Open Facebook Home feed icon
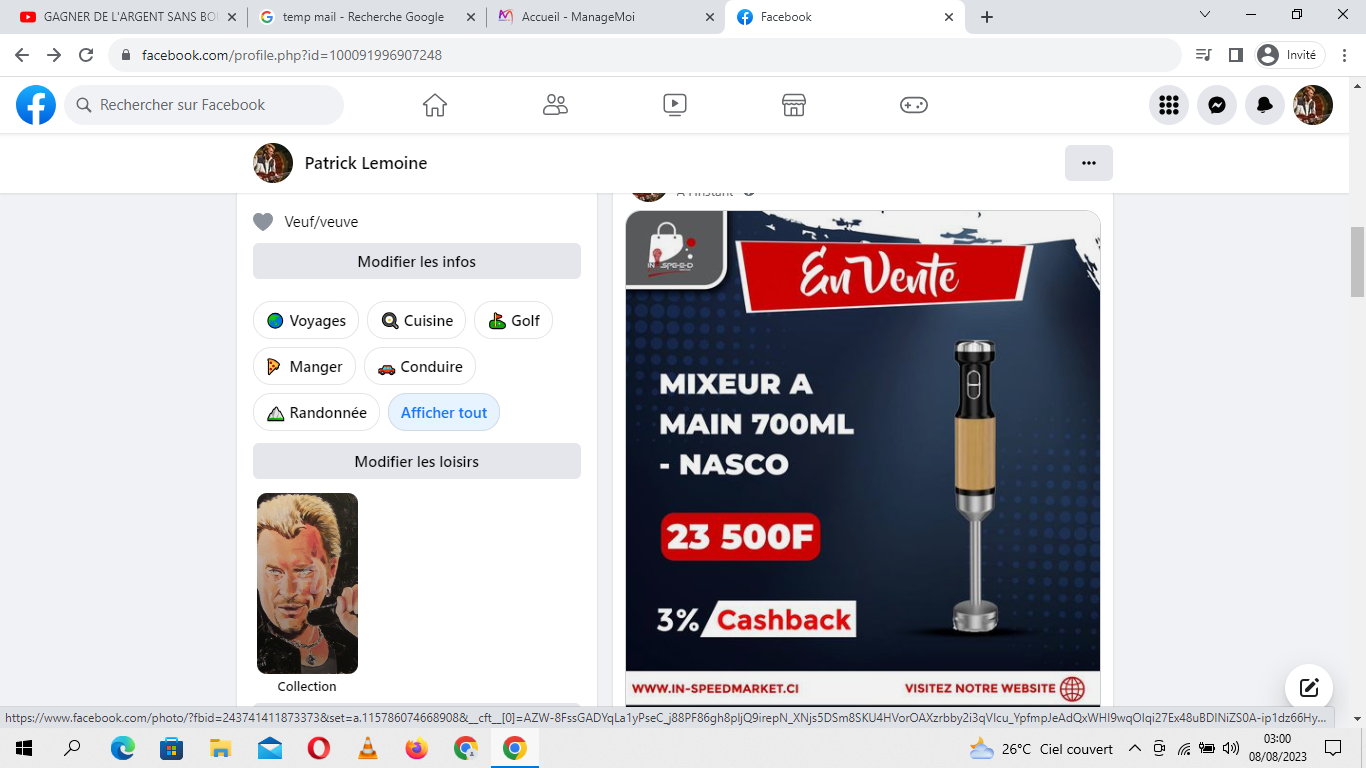Image resolution: width=1366 pixels, height=768 pixels. click(434, 105)
